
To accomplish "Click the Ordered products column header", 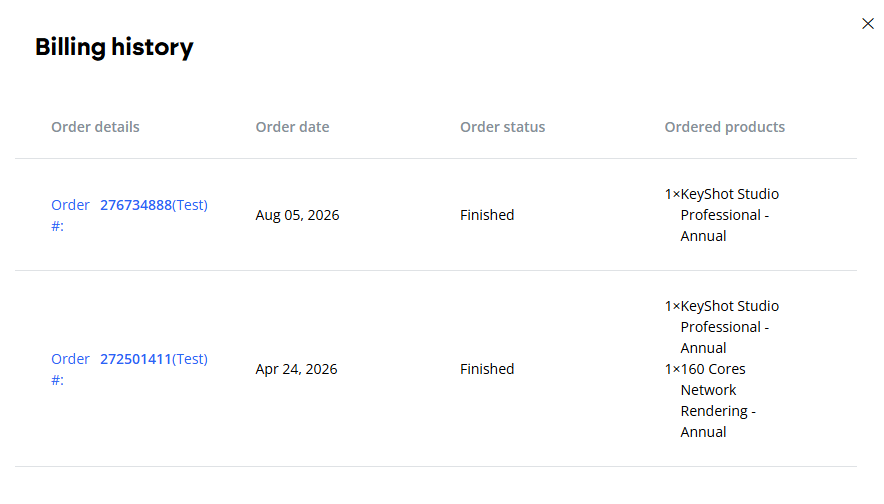I will (724, 127).
